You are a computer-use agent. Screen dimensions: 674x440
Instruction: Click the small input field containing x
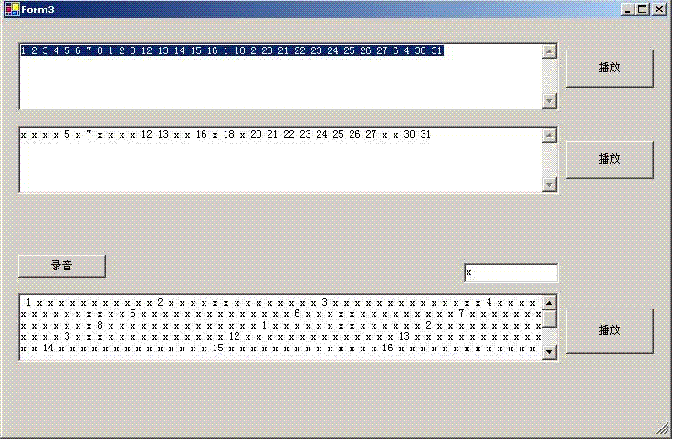(511, 272)
